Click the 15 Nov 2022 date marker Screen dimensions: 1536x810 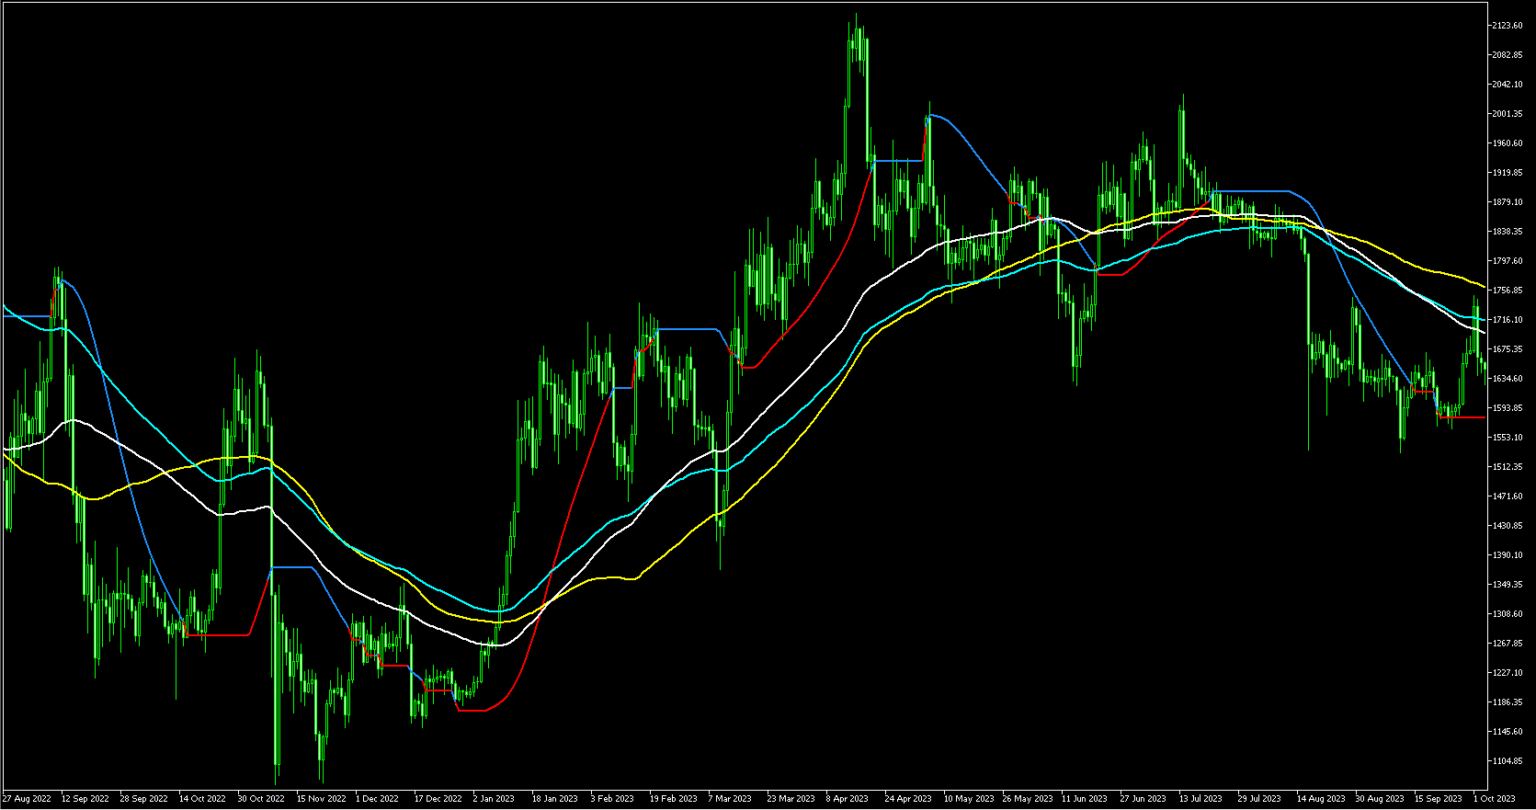coord(321,799)
